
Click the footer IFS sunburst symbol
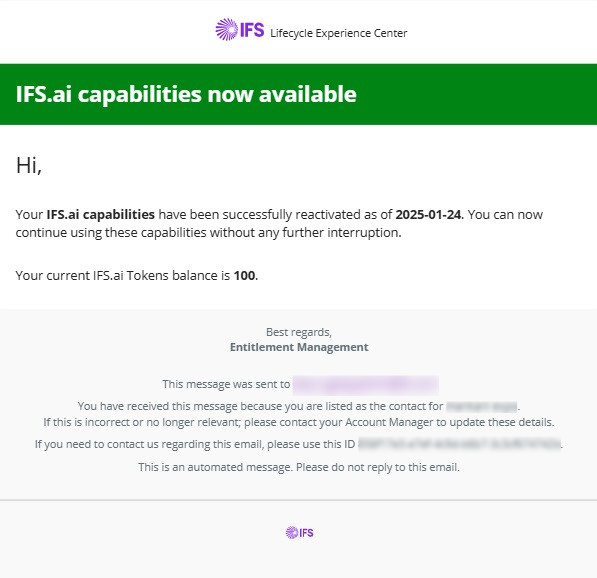[x=292, y=532]
